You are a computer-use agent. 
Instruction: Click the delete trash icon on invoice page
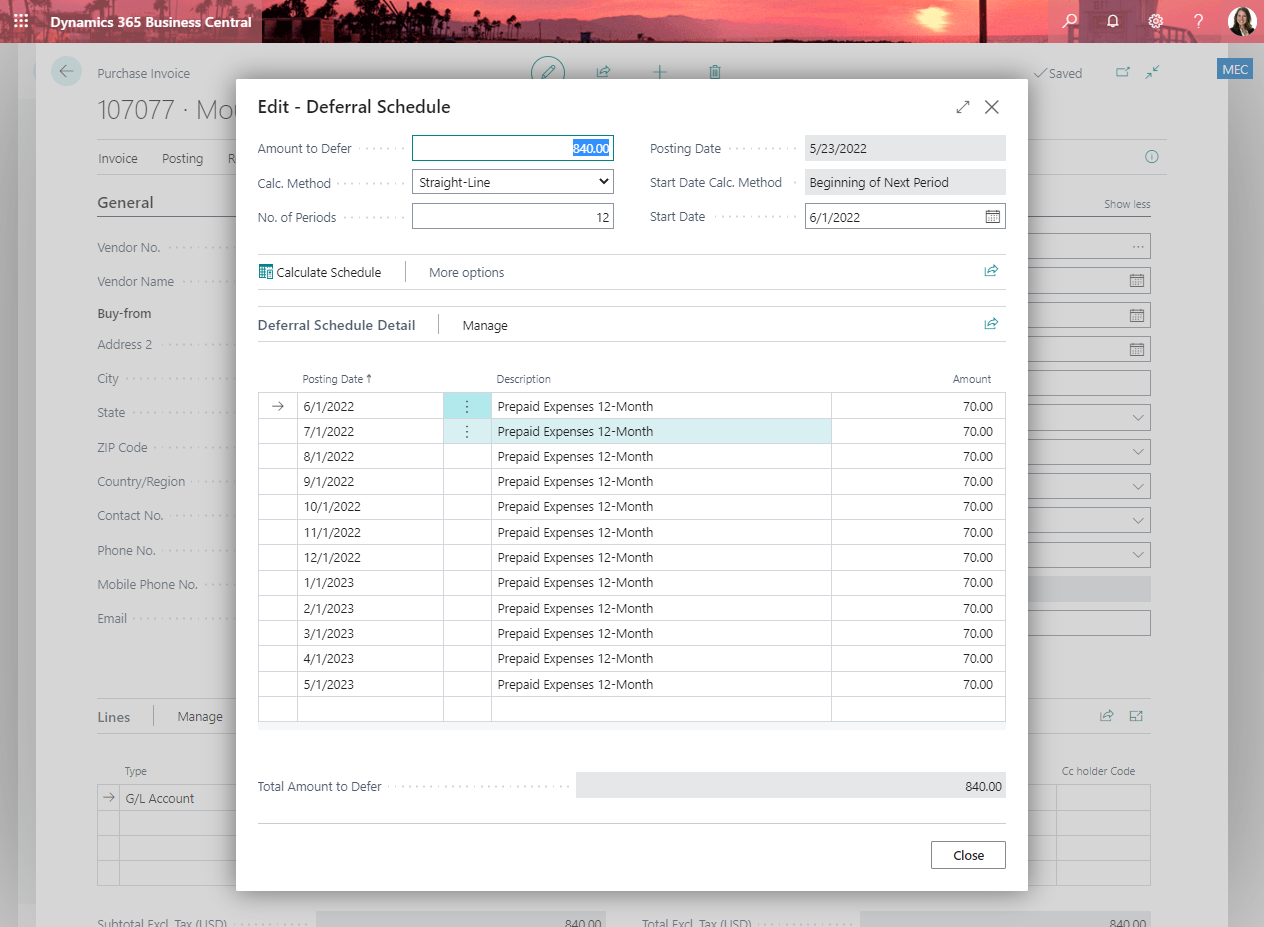click(714, 72)
